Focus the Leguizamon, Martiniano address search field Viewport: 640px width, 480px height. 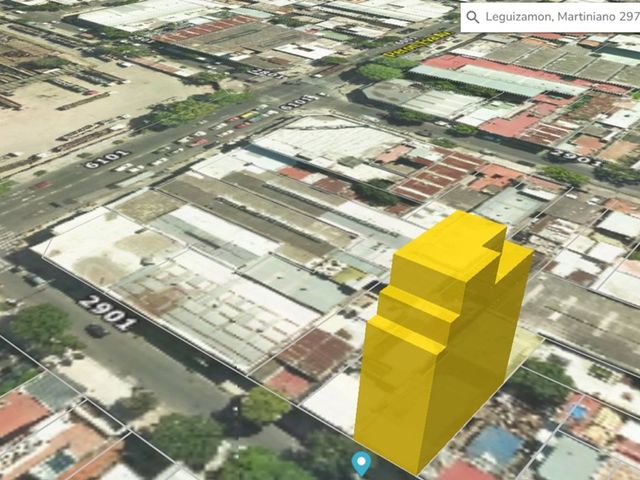click(550, 17)
